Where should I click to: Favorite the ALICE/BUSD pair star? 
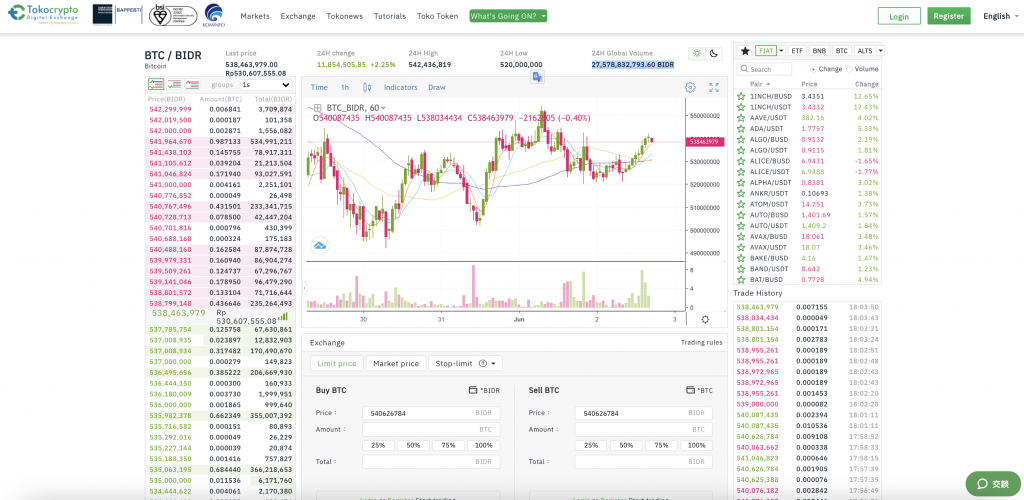(741, 161)
